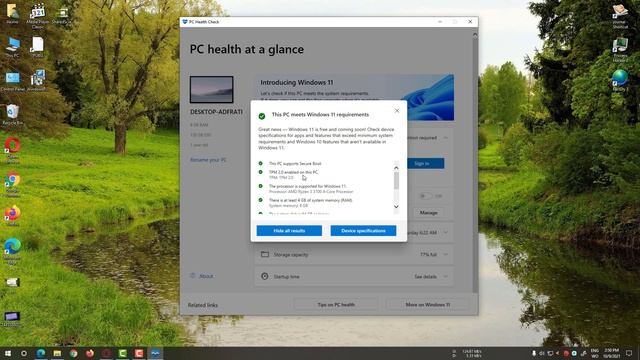Select 'The processor is supported for Windows 11' text
Screen dimensions: 640x360
pos(307,186)
